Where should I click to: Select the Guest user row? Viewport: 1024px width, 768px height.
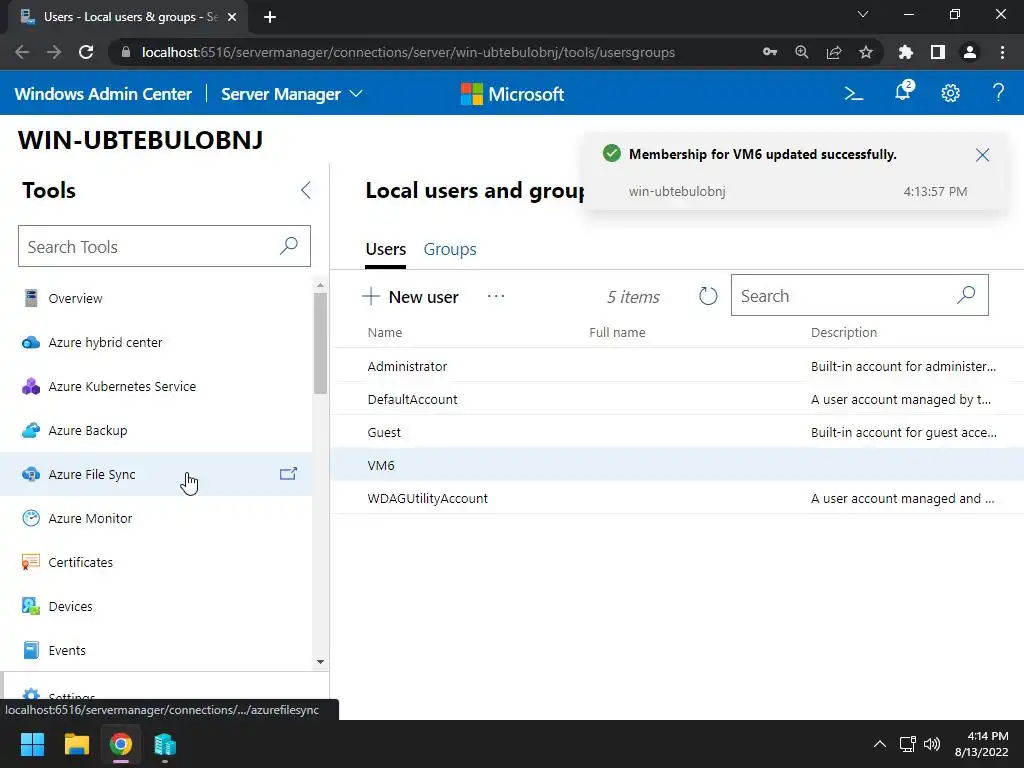pos(677,432)
